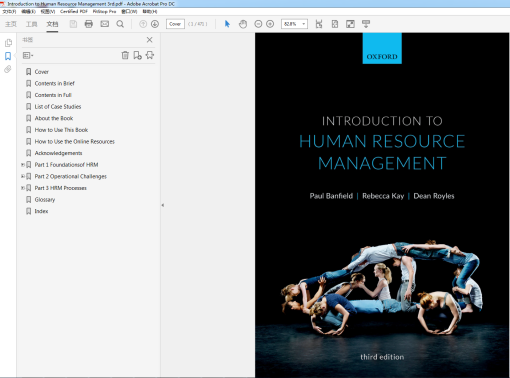Expand Part 1 Foundations of HRM

click(23, 165)
